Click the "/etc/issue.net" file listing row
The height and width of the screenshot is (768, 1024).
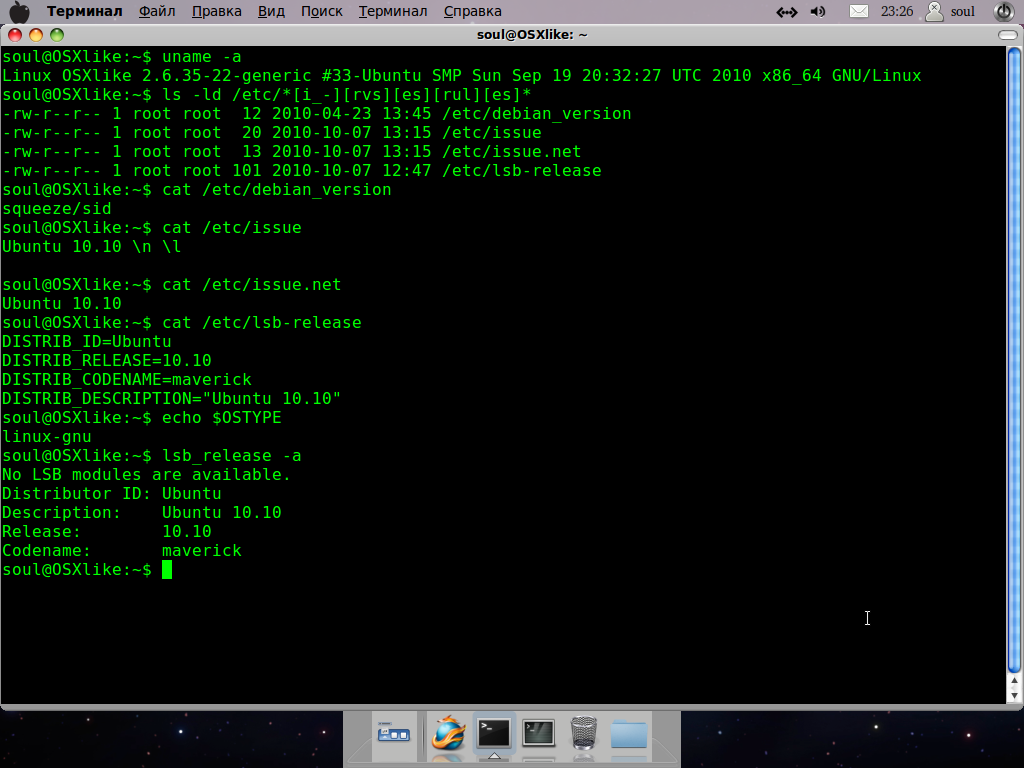(292, 152)
